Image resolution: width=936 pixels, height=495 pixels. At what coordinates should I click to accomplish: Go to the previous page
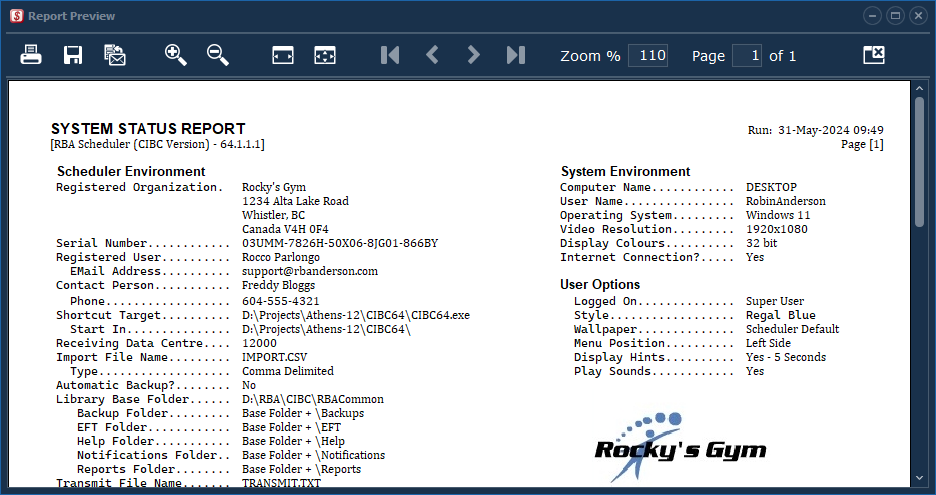[432, 56]
